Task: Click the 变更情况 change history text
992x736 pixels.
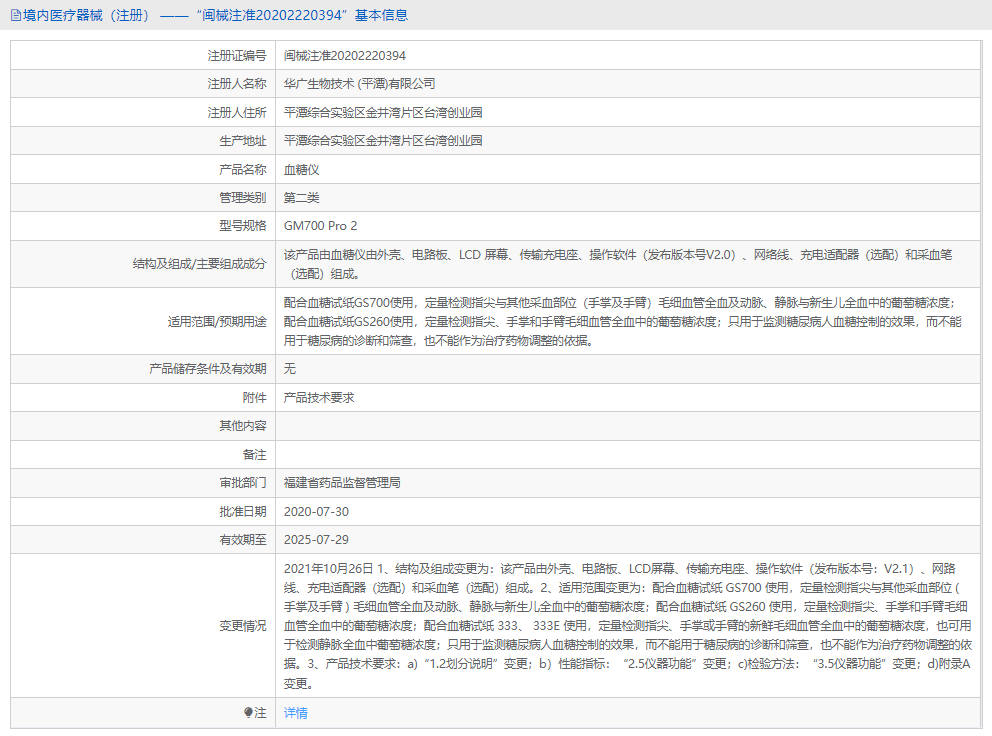Action: coord(628,626)
